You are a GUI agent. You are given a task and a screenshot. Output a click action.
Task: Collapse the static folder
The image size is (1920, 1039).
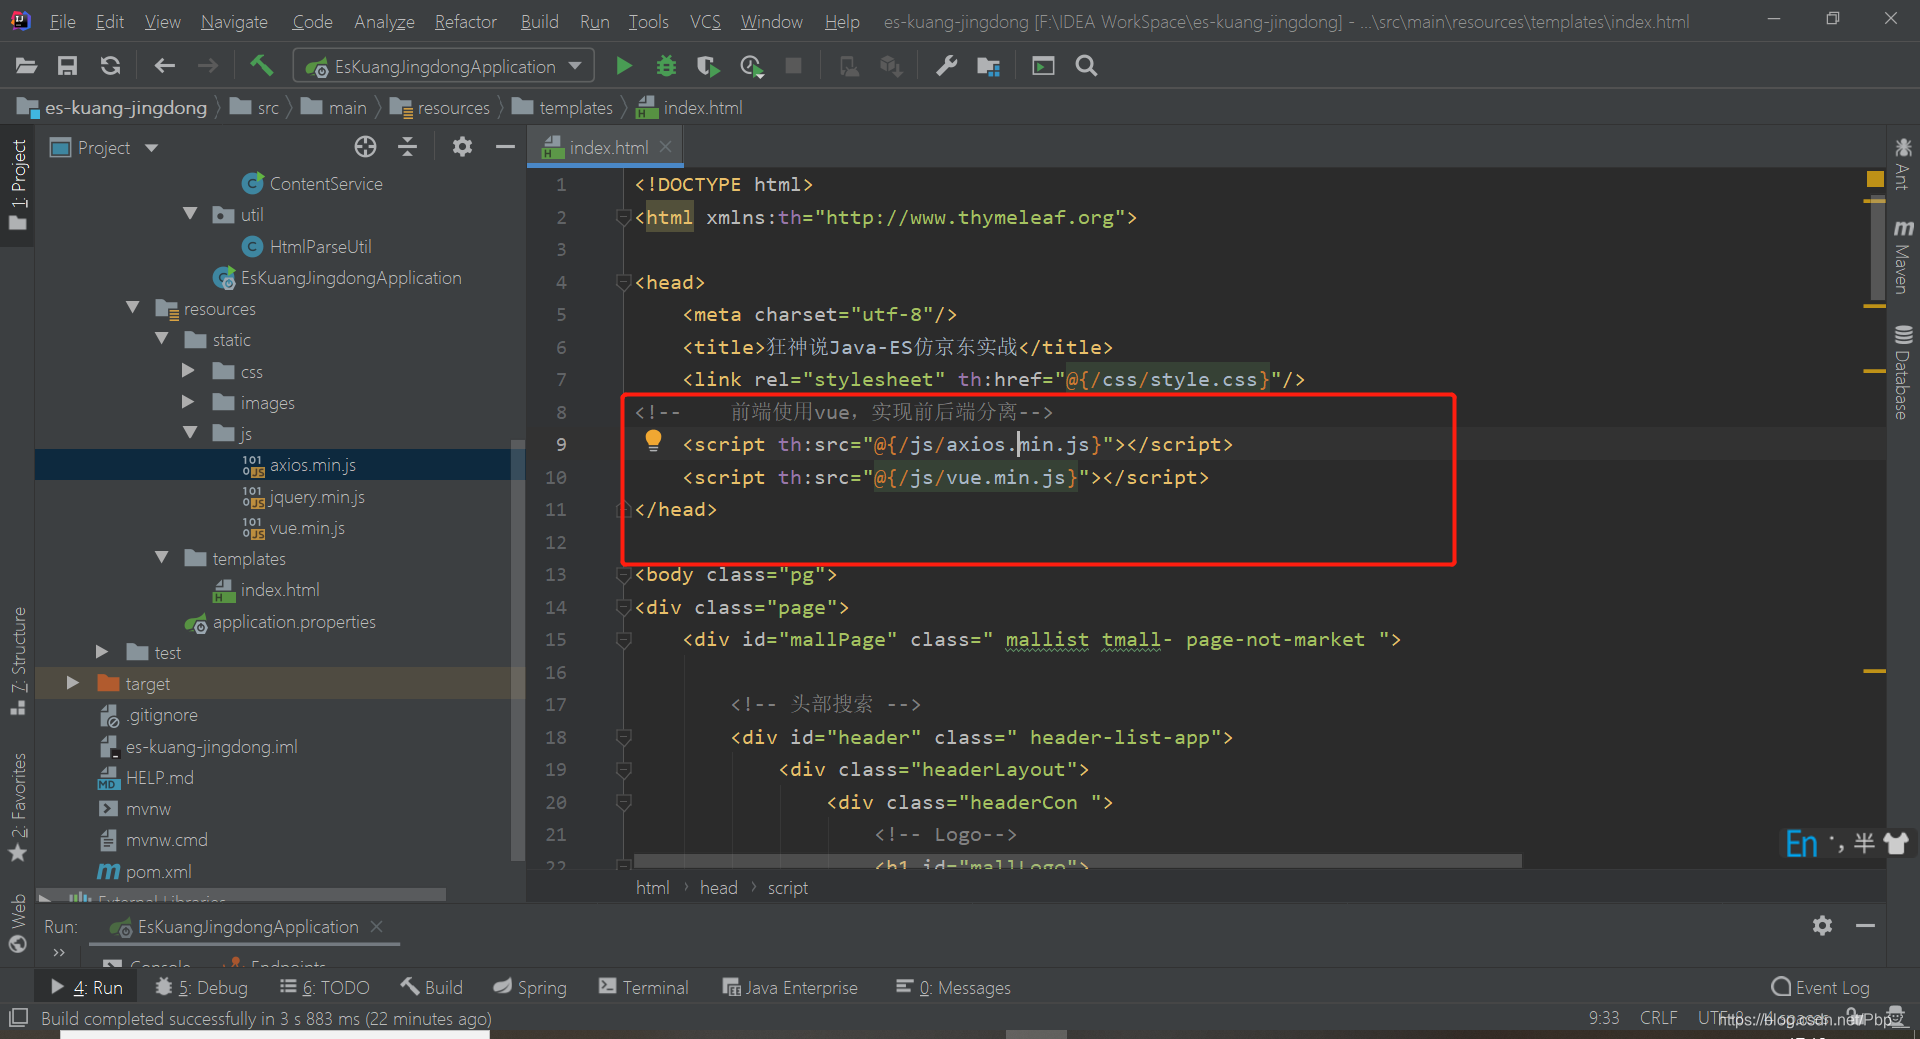click(x=162, y=339)
